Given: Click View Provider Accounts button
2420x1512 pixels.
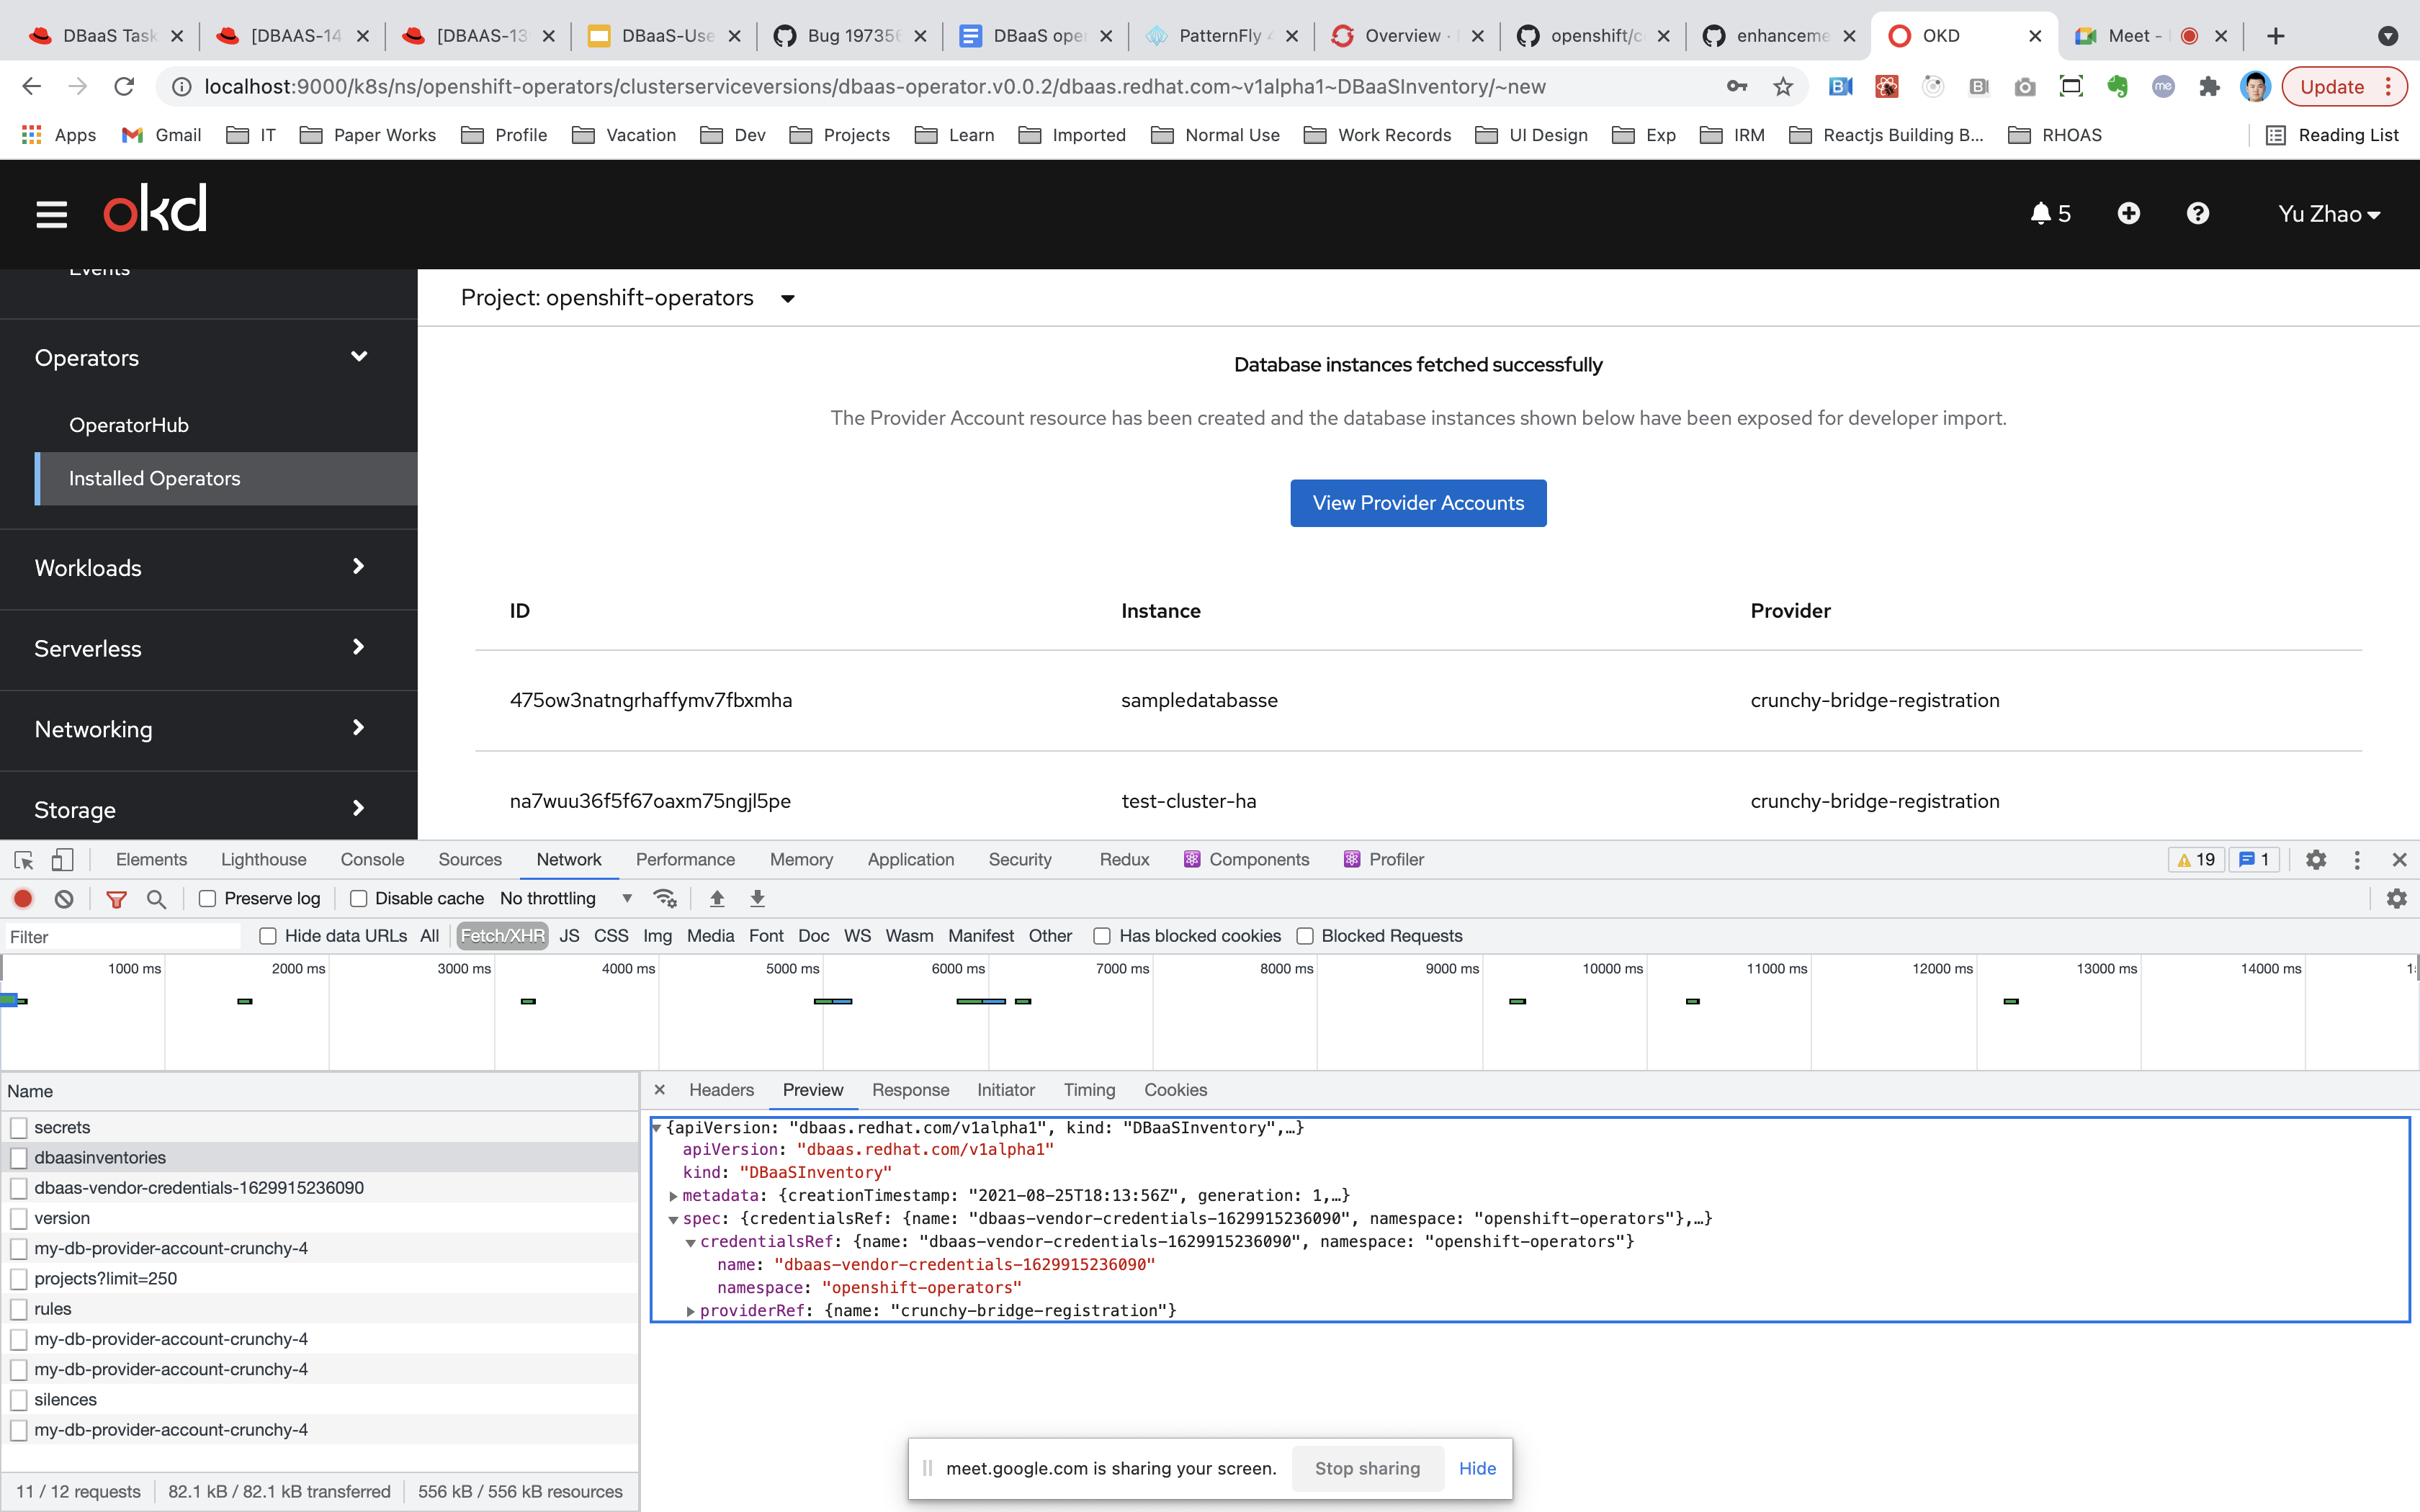Looking at the screenshot, I should tap(1417, 503).
